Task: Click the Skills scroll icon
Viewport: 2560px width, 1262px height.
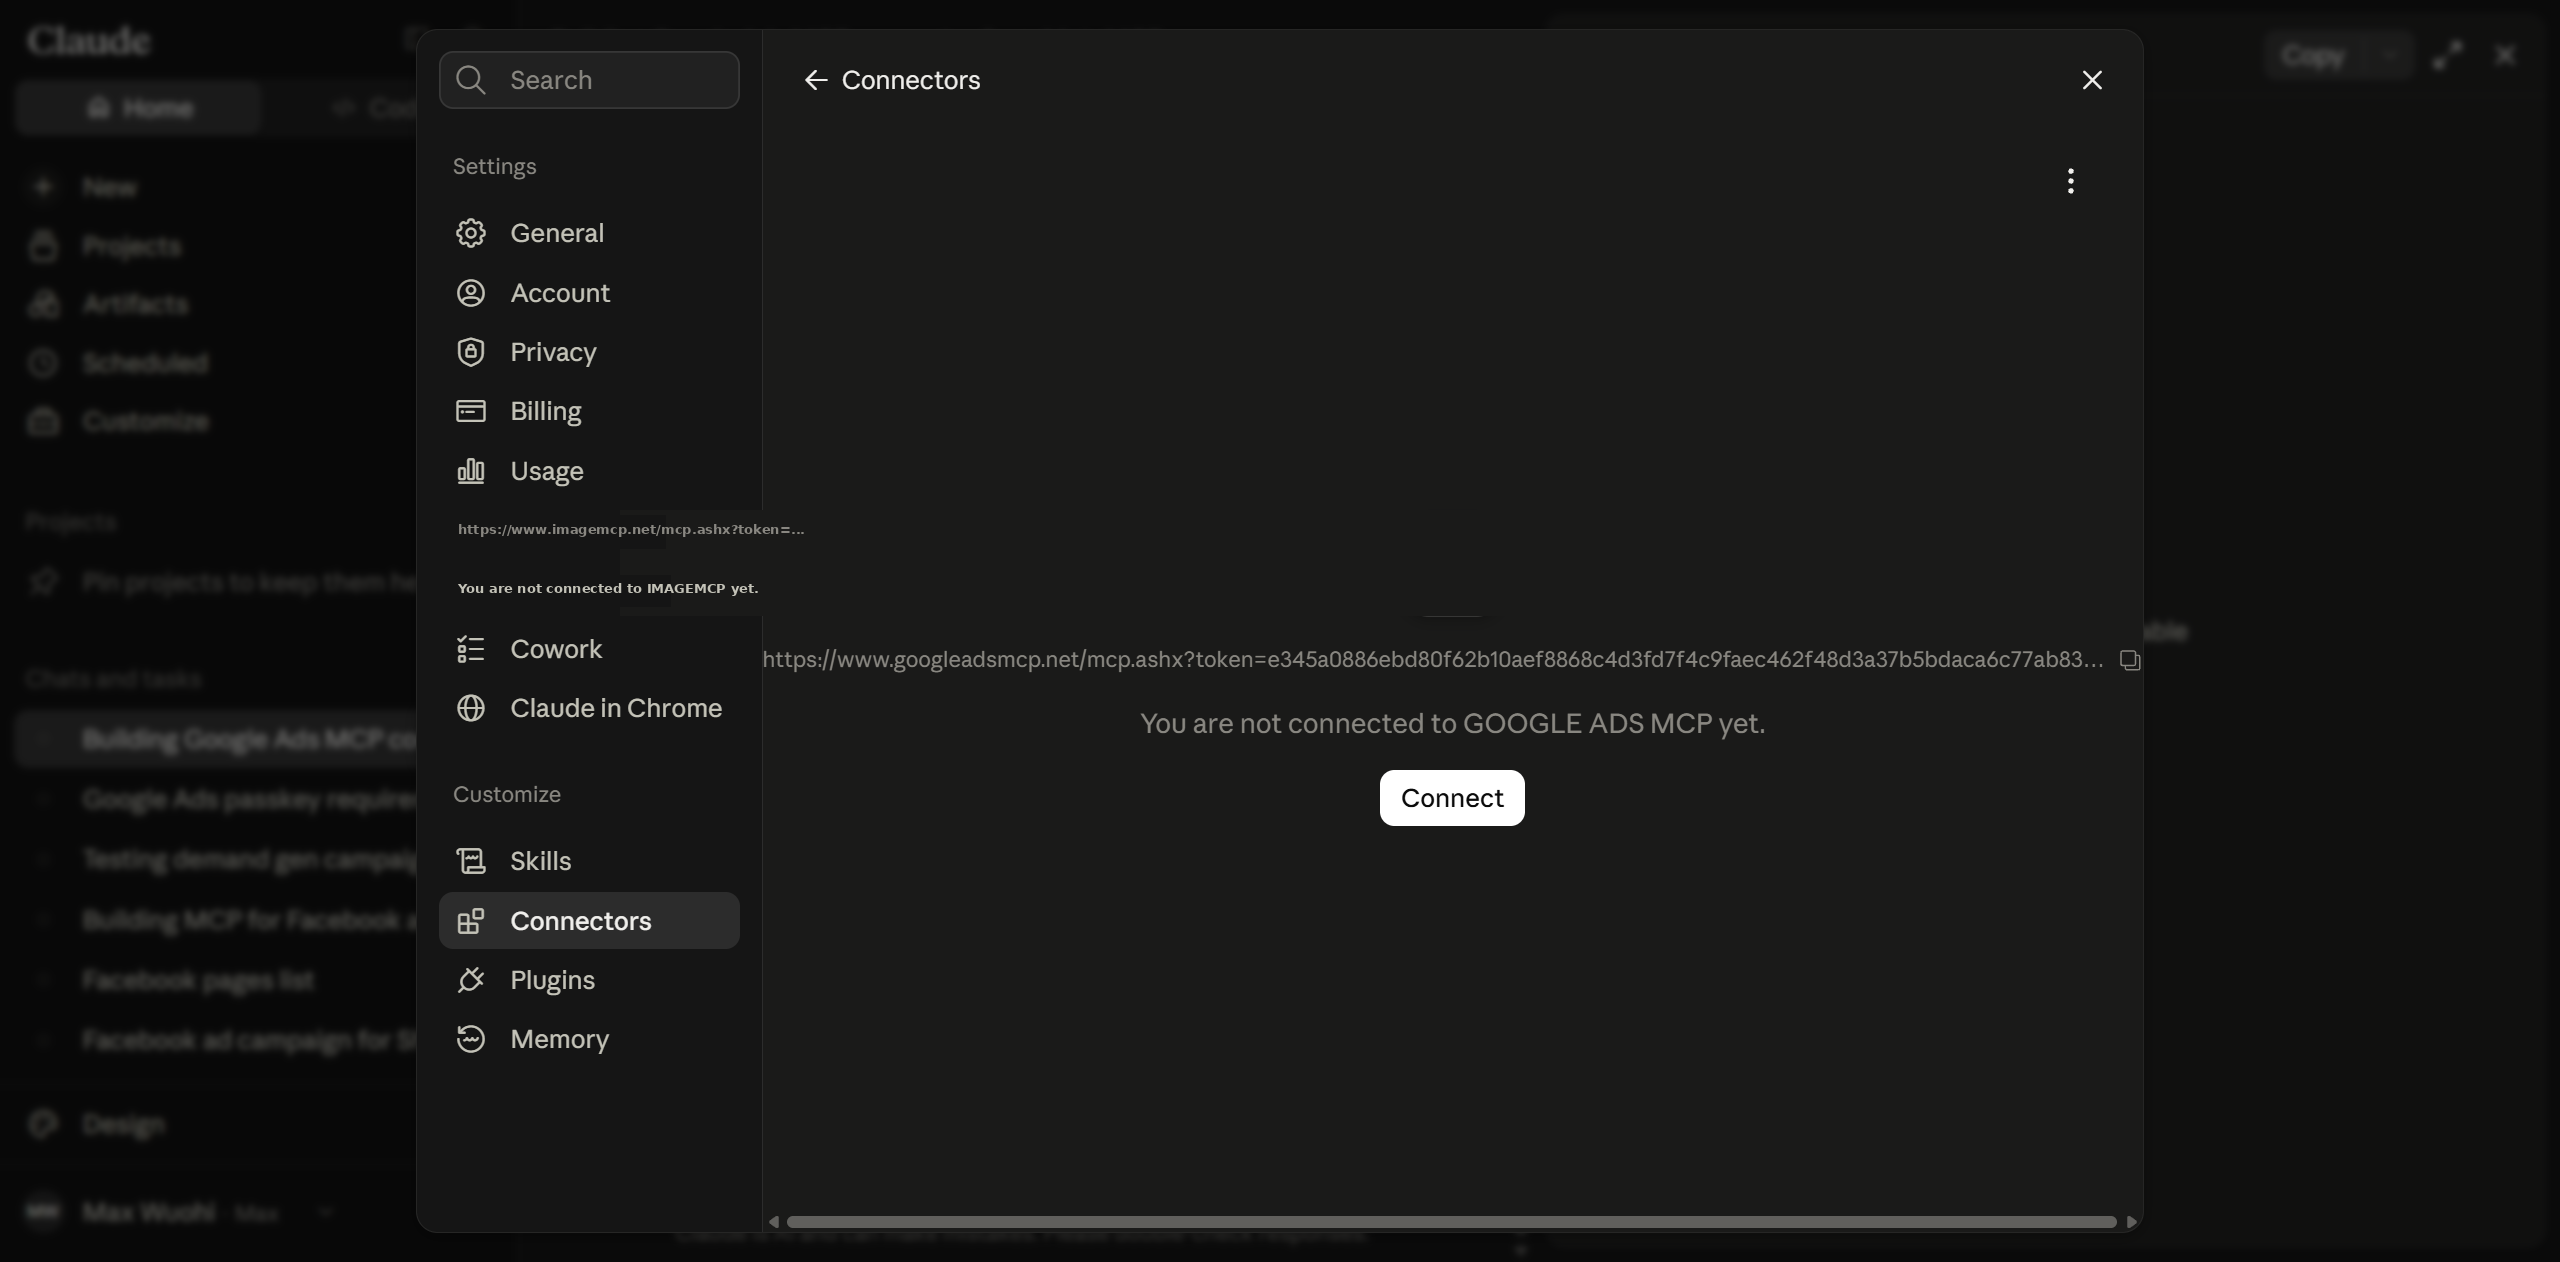Action: (x=471, y=861)
